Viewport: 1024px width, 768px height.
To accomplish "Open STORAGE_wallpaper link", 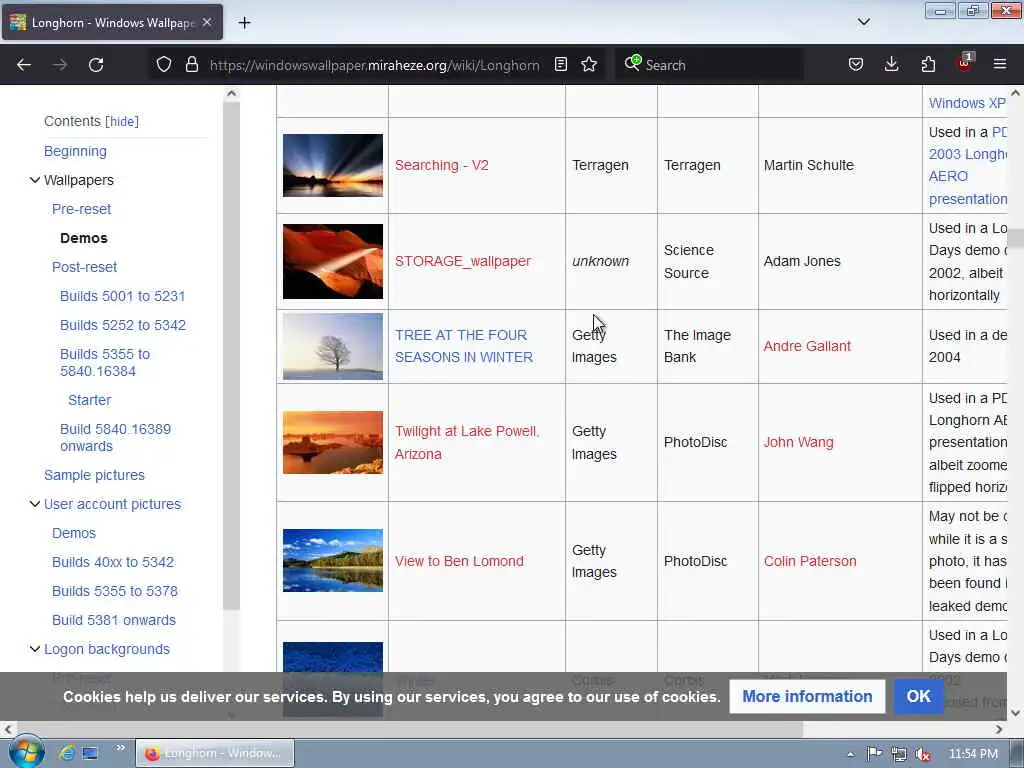I will click(x=462, y=261).
